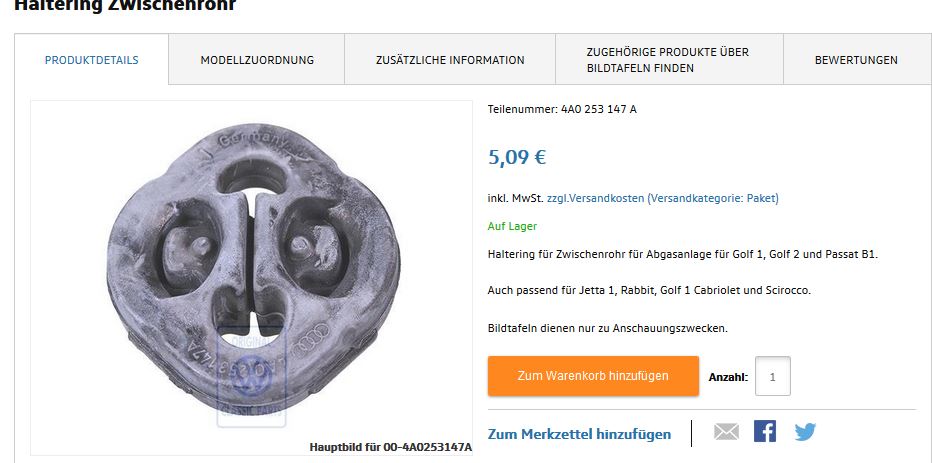Image resolution: width=932 pixels, height=463 pixels.
Task: Open Zusätzliche Information tab
Action: [x=450, y=60]
